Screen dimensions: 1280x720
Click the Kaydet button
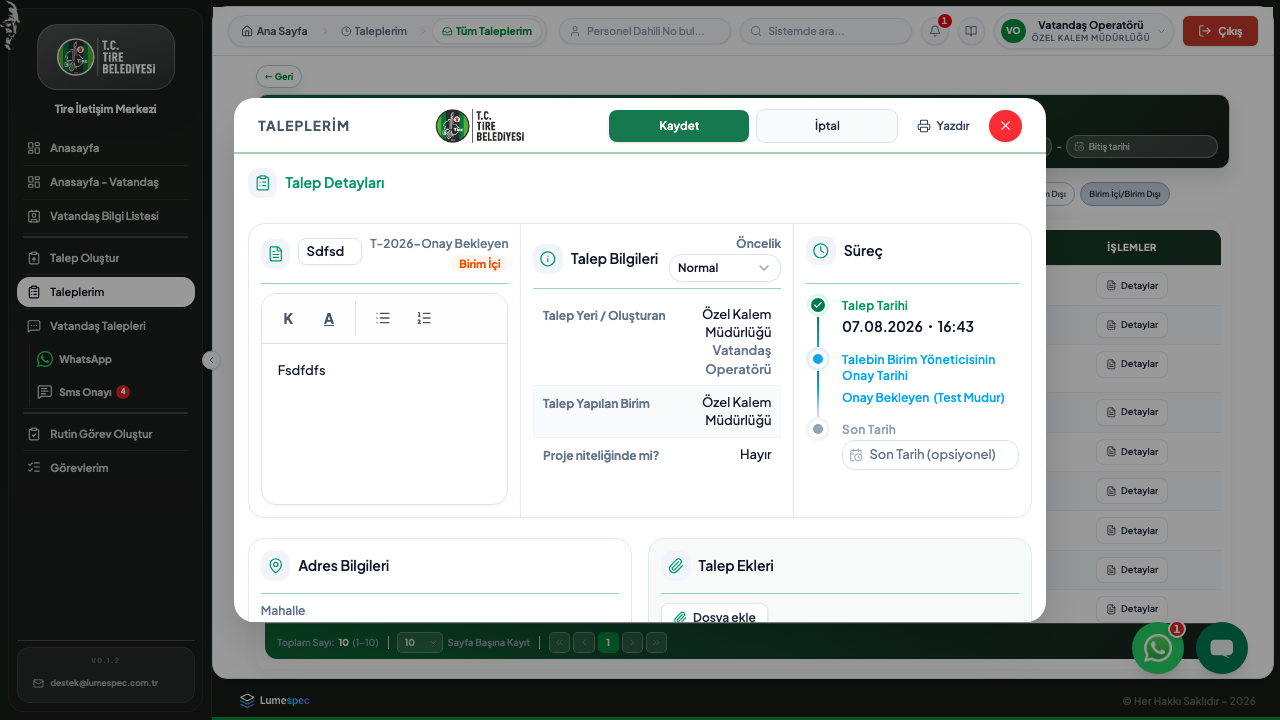click(x=679, y=126)
